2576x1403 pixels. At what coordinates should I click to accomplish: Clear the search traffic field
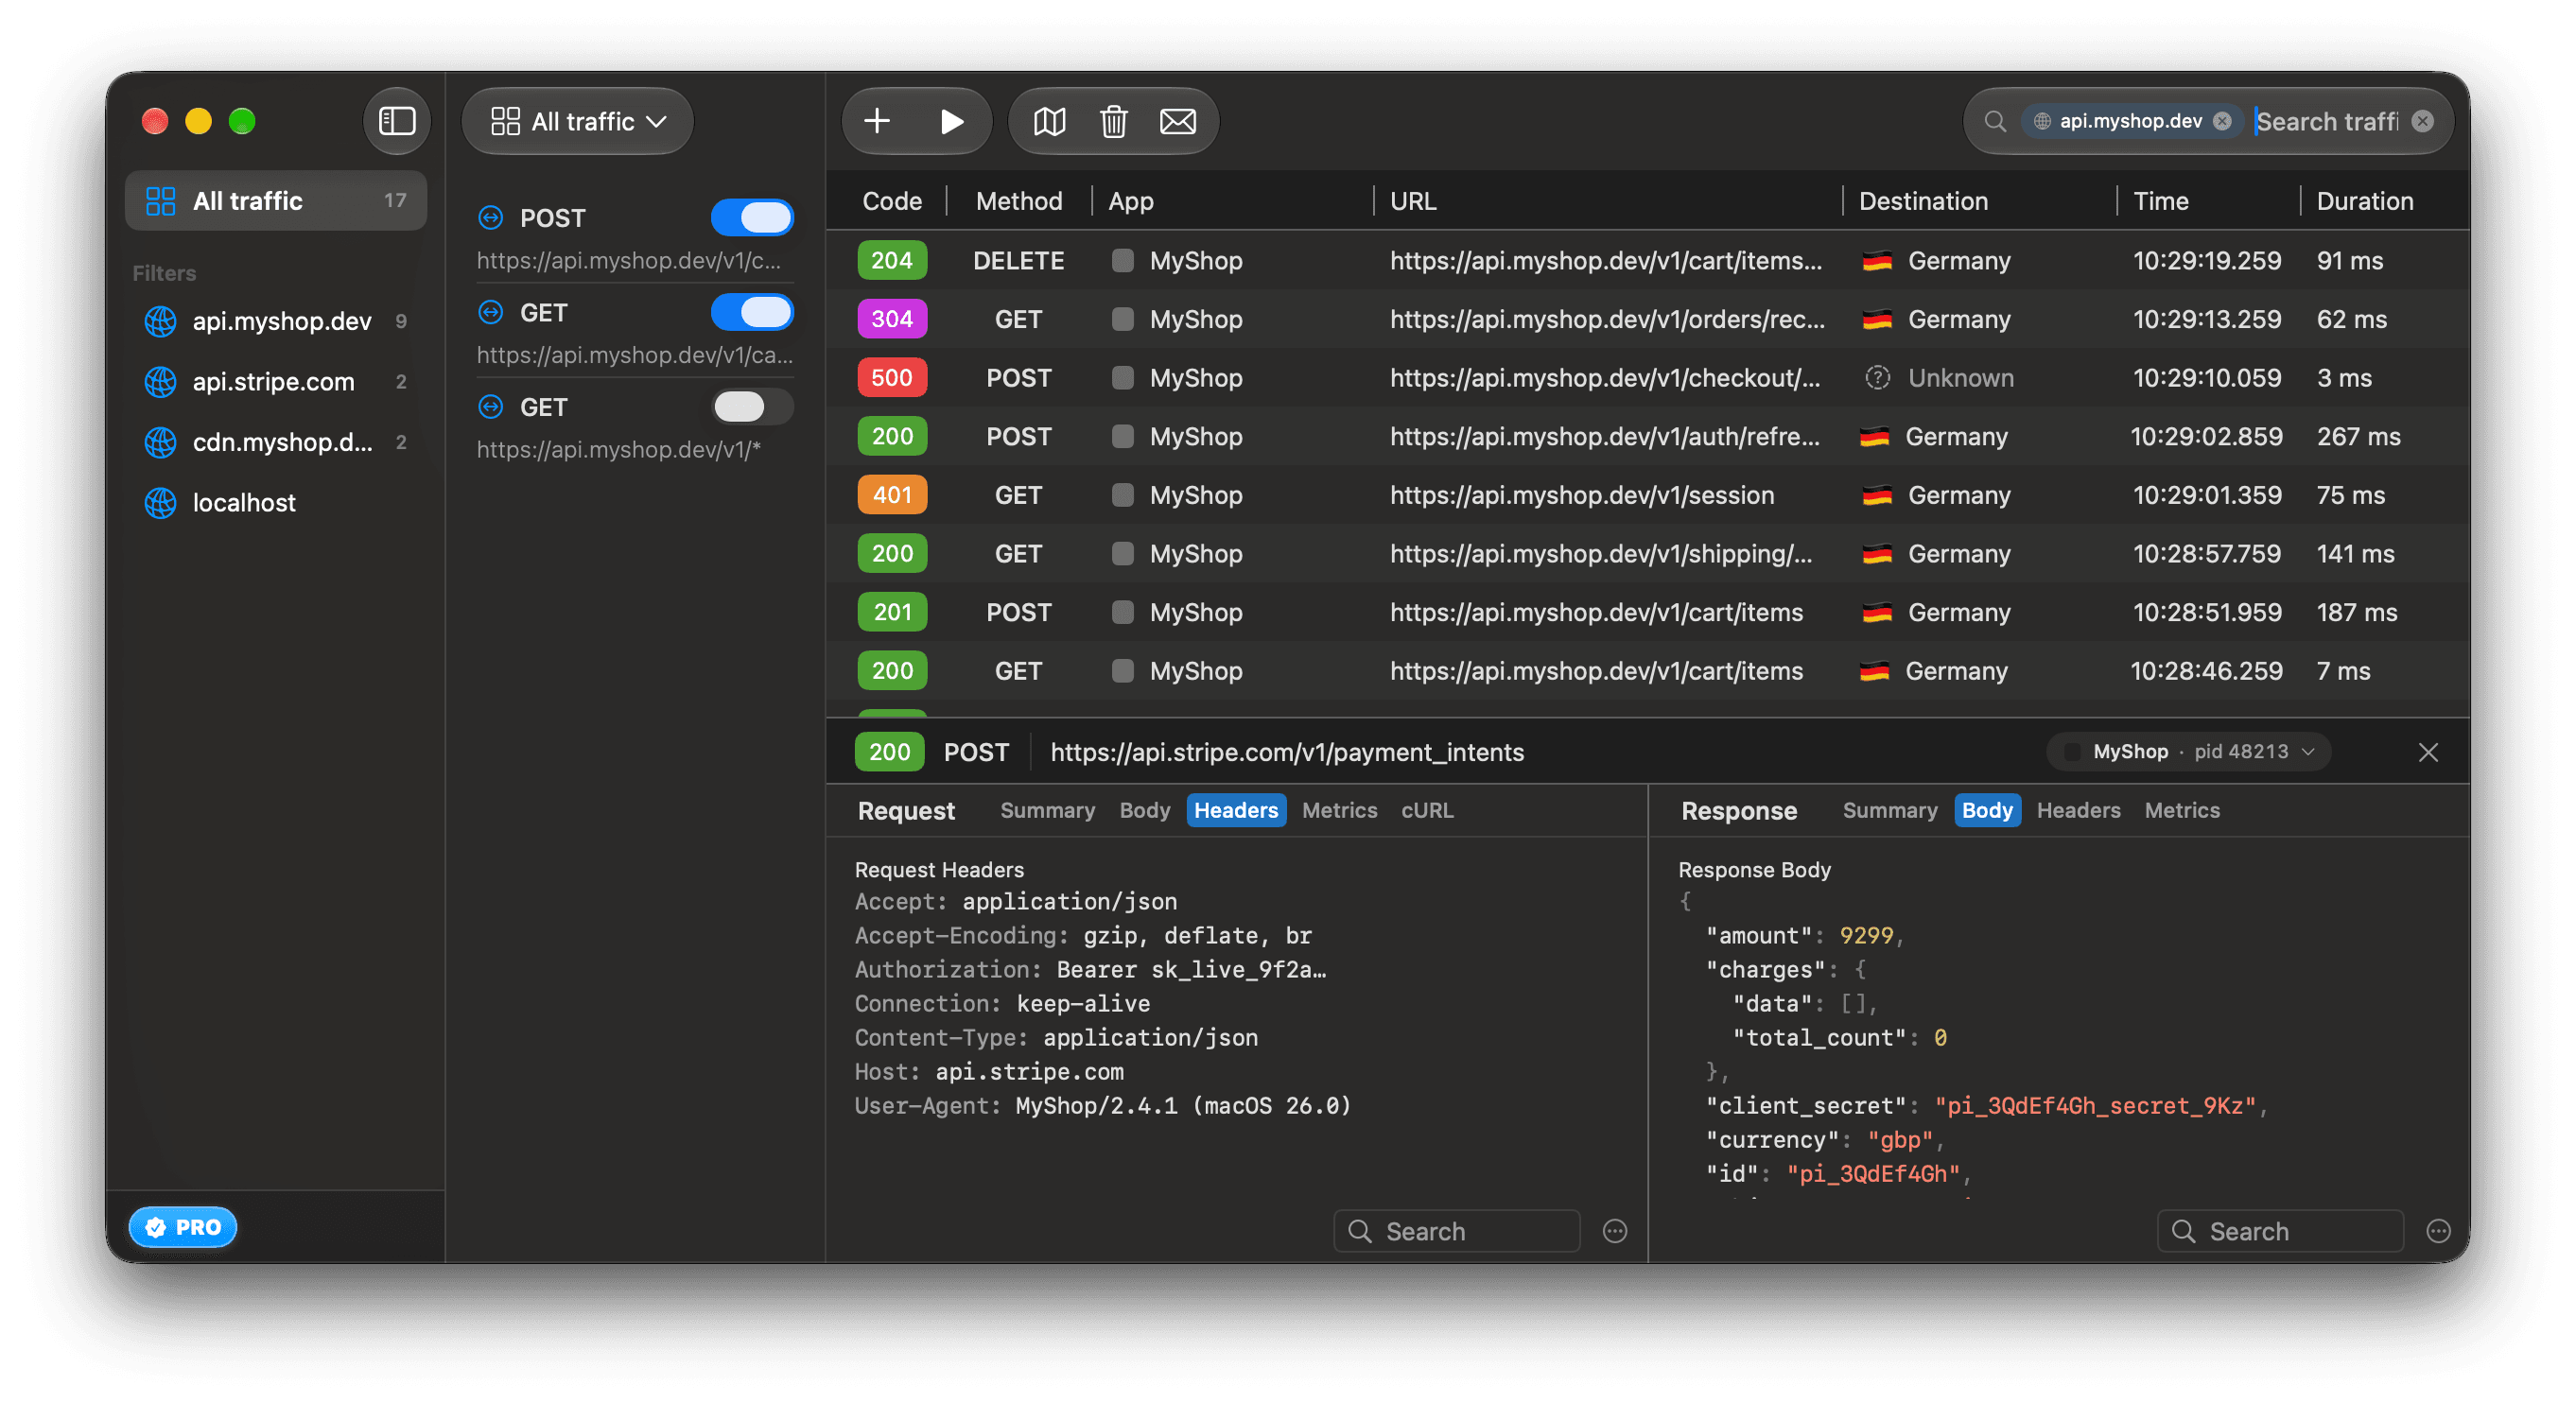click(2422, 121)
